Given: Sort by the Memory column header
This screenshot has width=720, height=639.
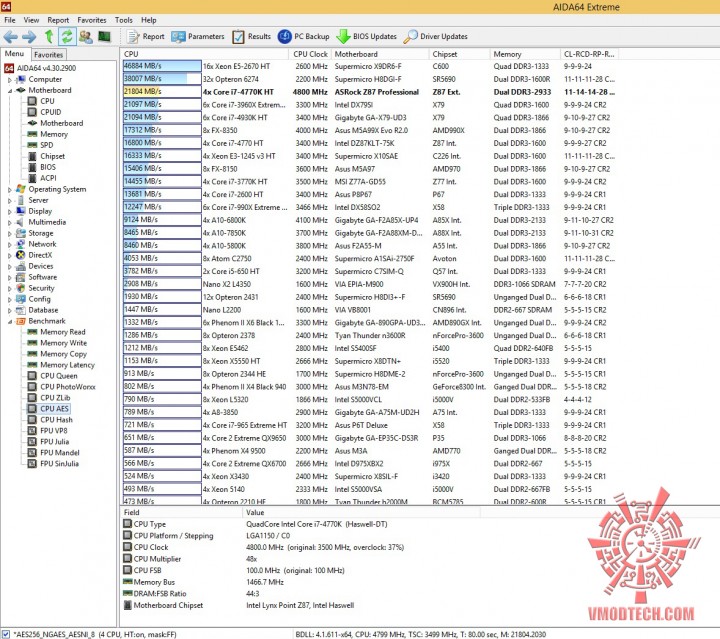Looking at the screenshot, I should coord(525,54).
